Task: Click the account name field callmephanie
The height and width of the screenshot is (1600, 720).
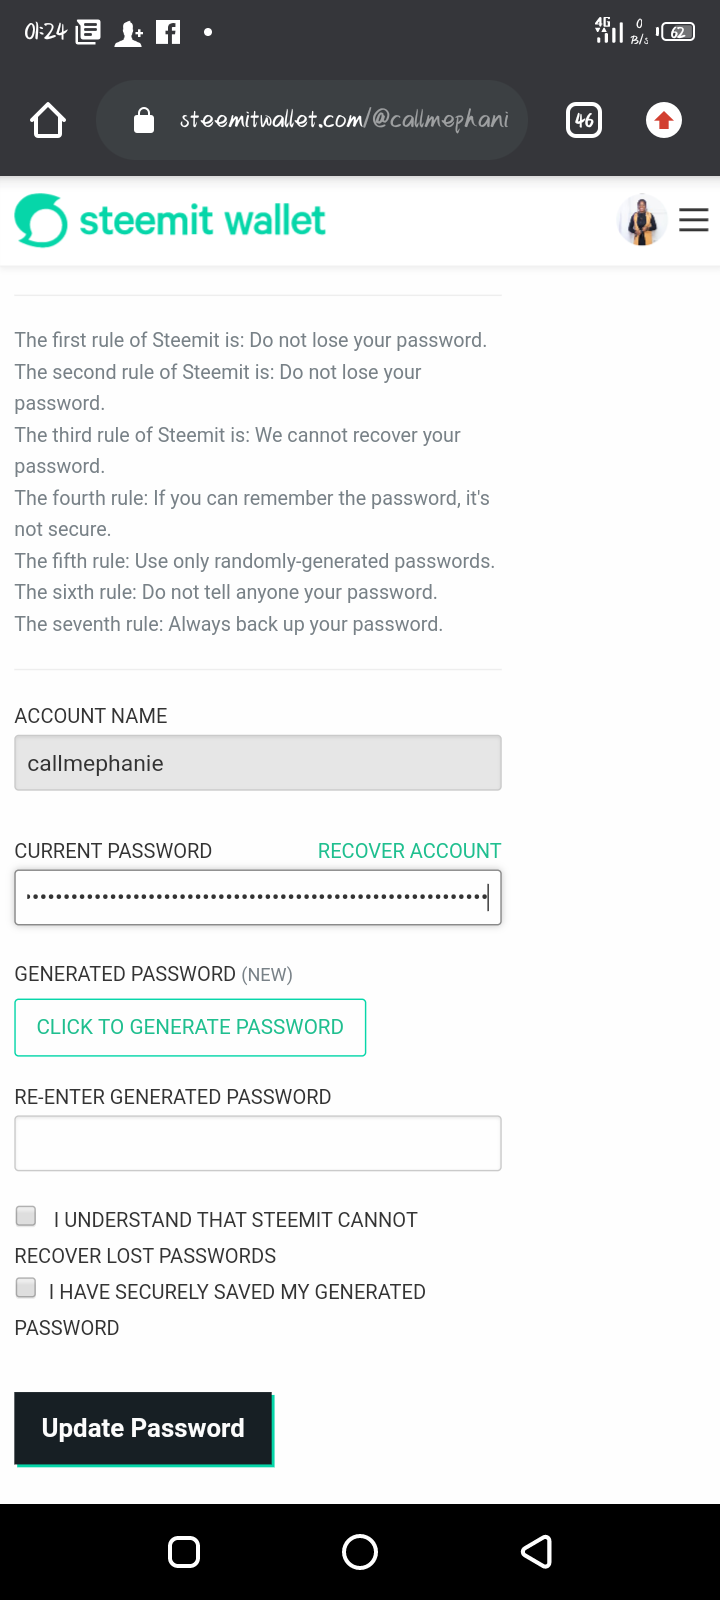Action: pos(258,763)
